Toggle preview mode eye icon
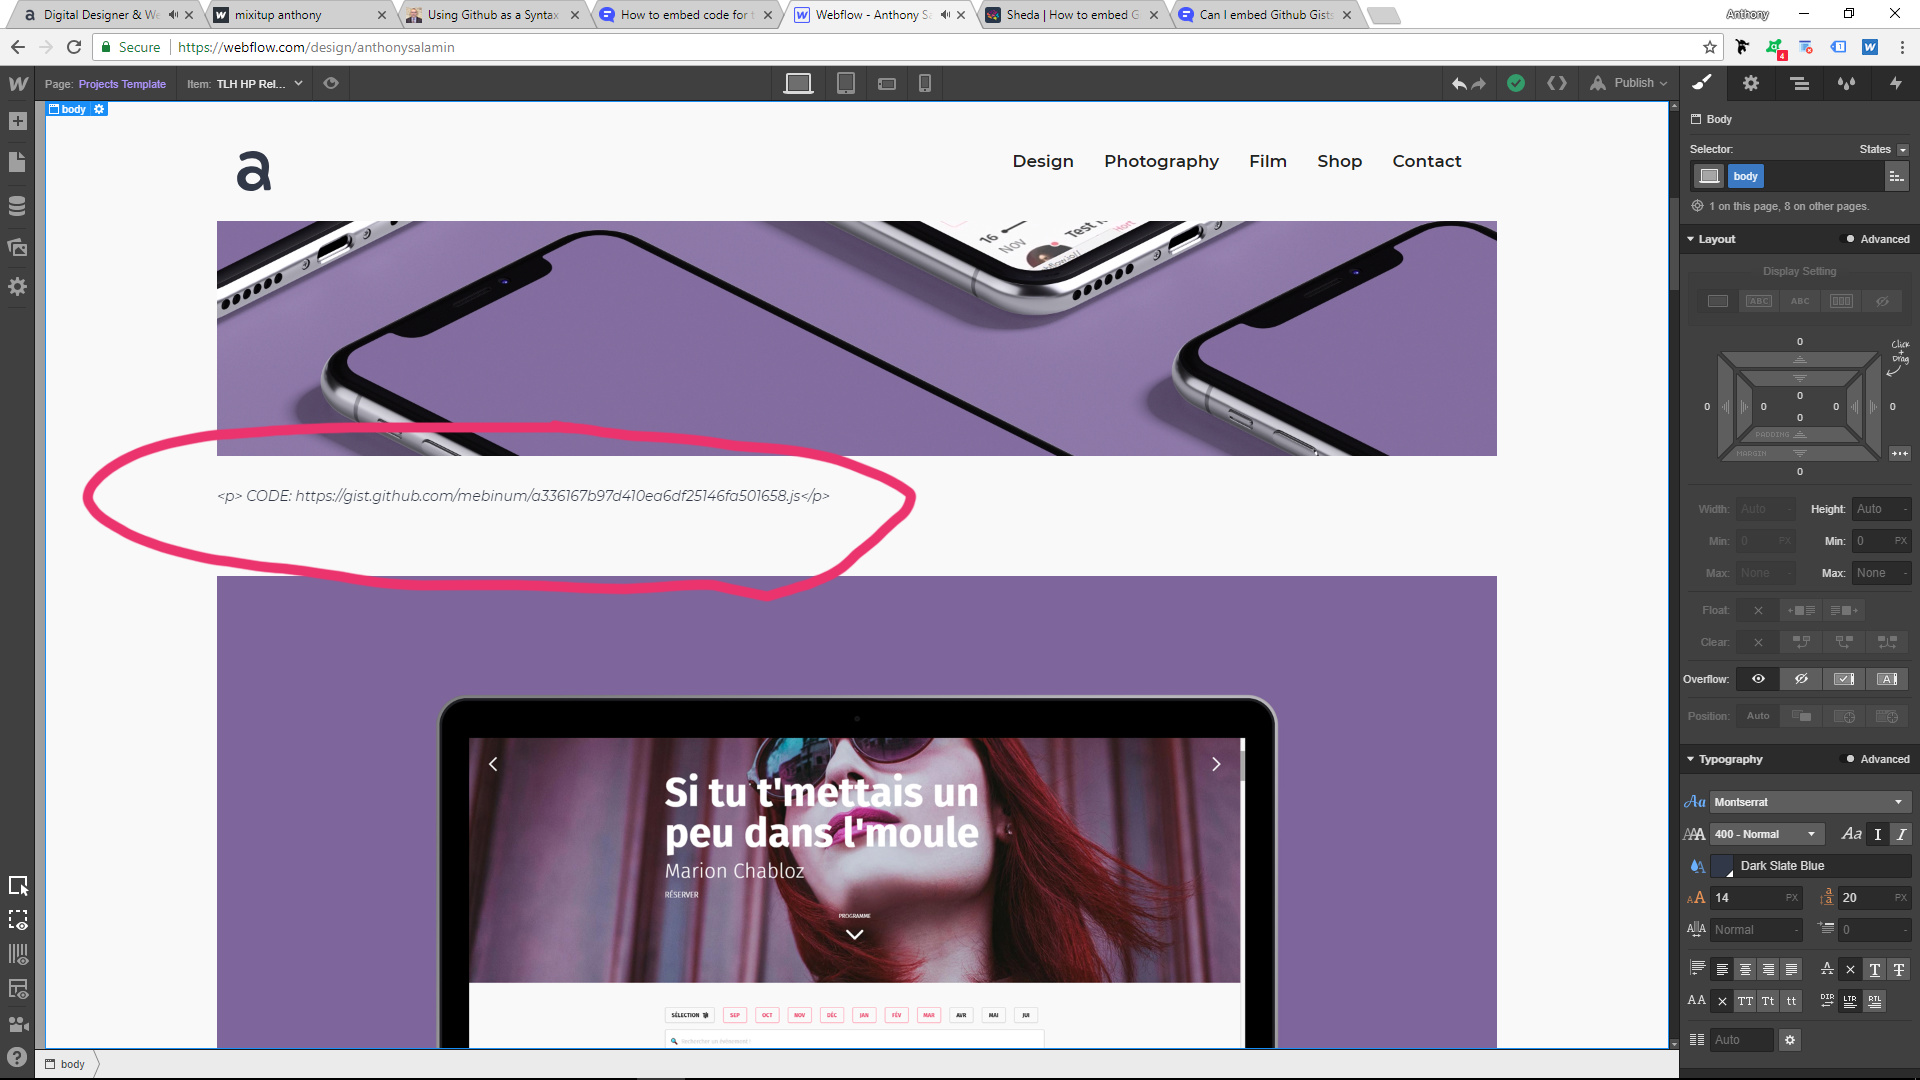This screenshot has height=1080, width=1920. click(331, 83)
